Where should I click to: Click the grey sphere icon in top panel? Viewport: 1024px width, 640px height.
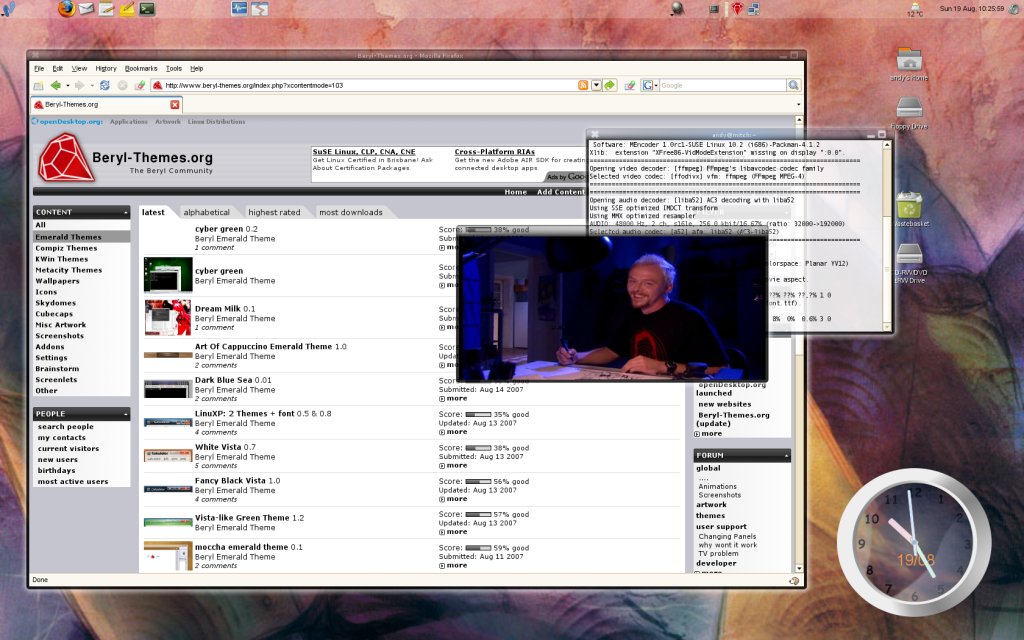click(x=677, y=8)
